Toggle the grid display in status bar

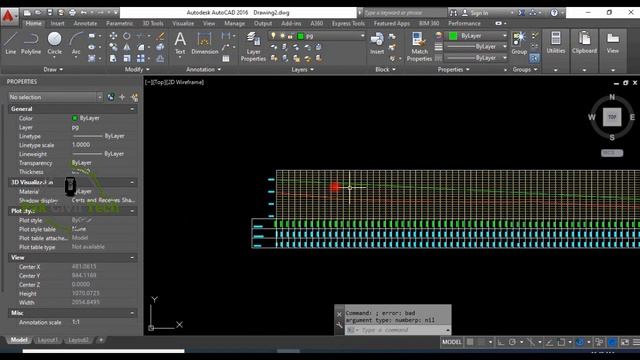tap(470, 342)
